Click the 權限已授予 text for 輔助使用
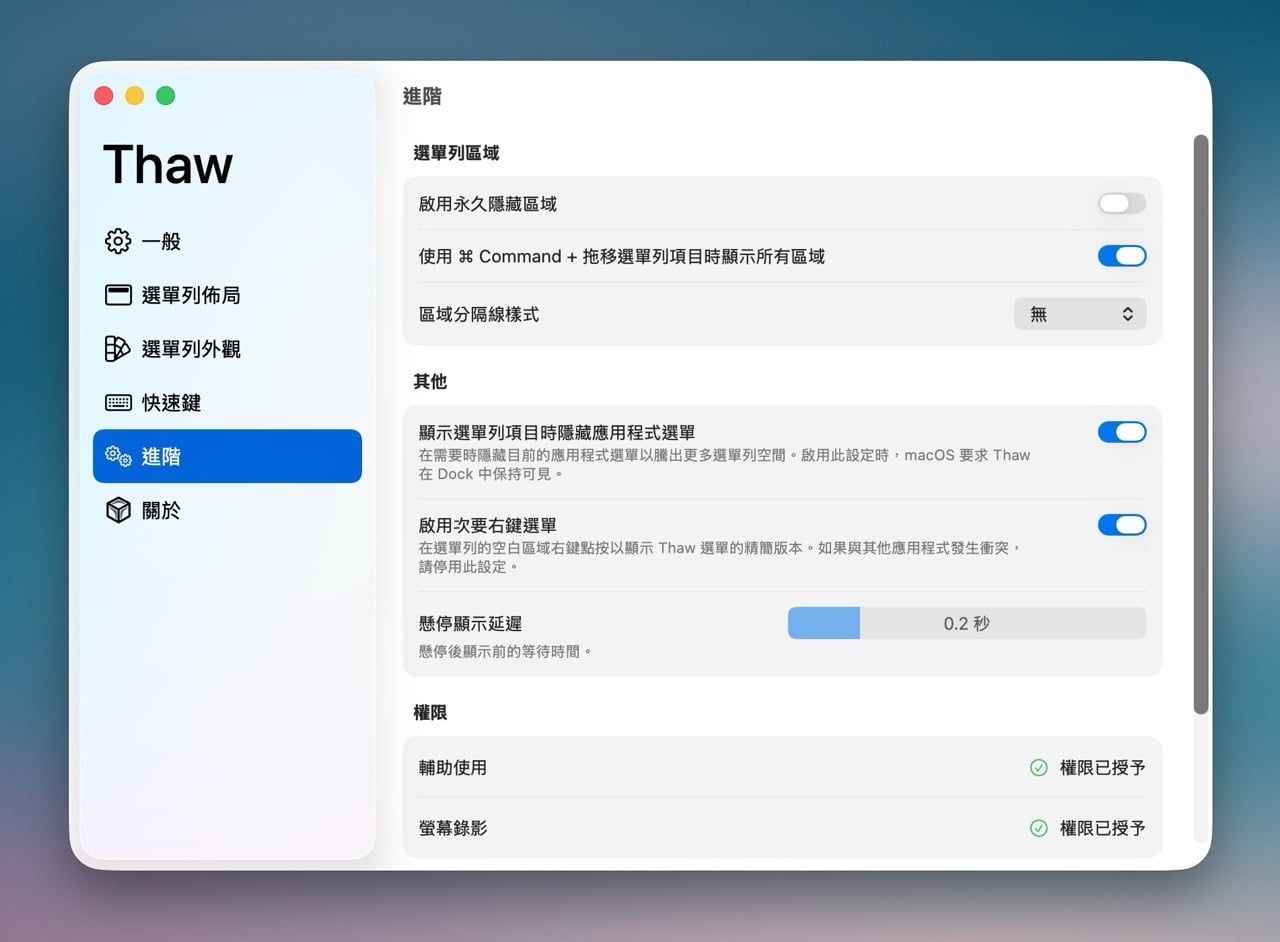Screen dimensions: 1280x942 tap(1102, 768)
